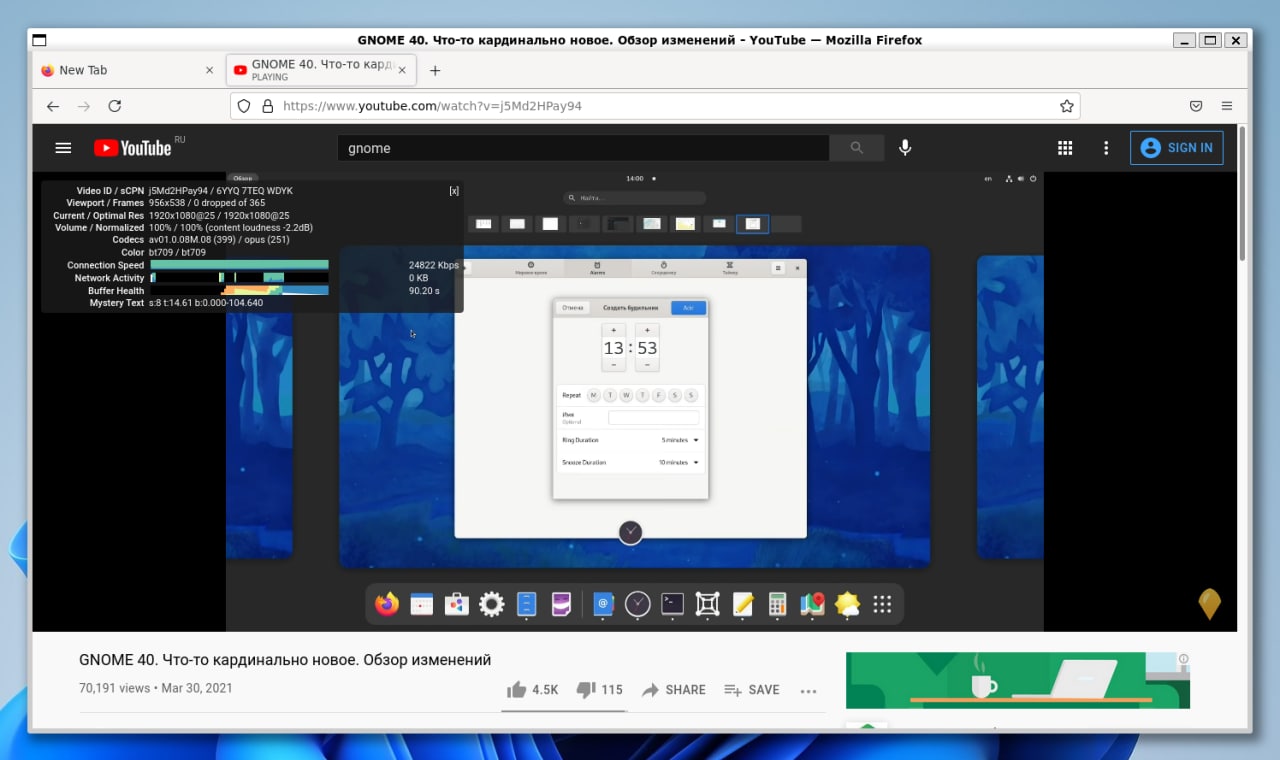Click the channel watermark on the video
1280x760 pixels.
coord(1210,604)
